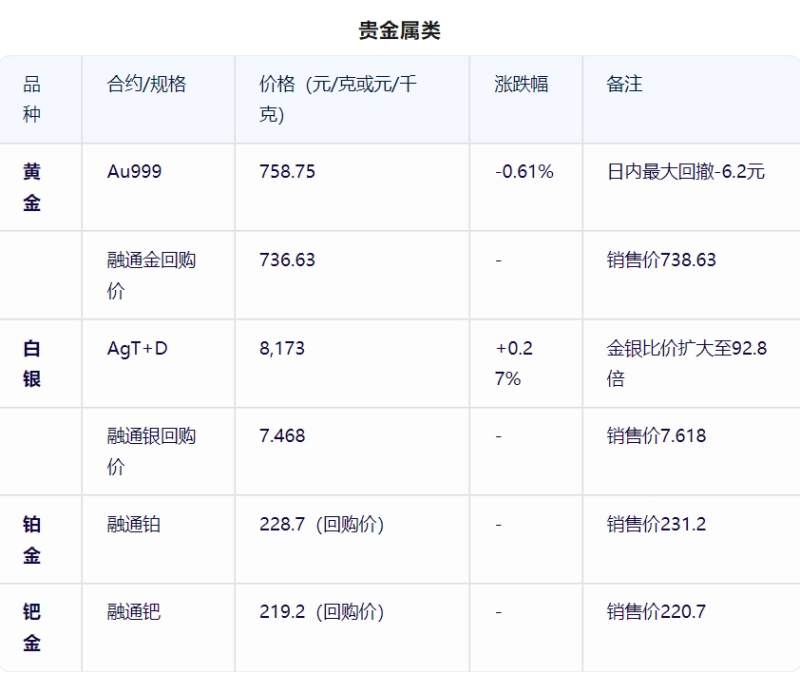Select the note 日内最大回撤-6.2元
The height and width of the screenshot is (674, 800).
tap(686, 171)
